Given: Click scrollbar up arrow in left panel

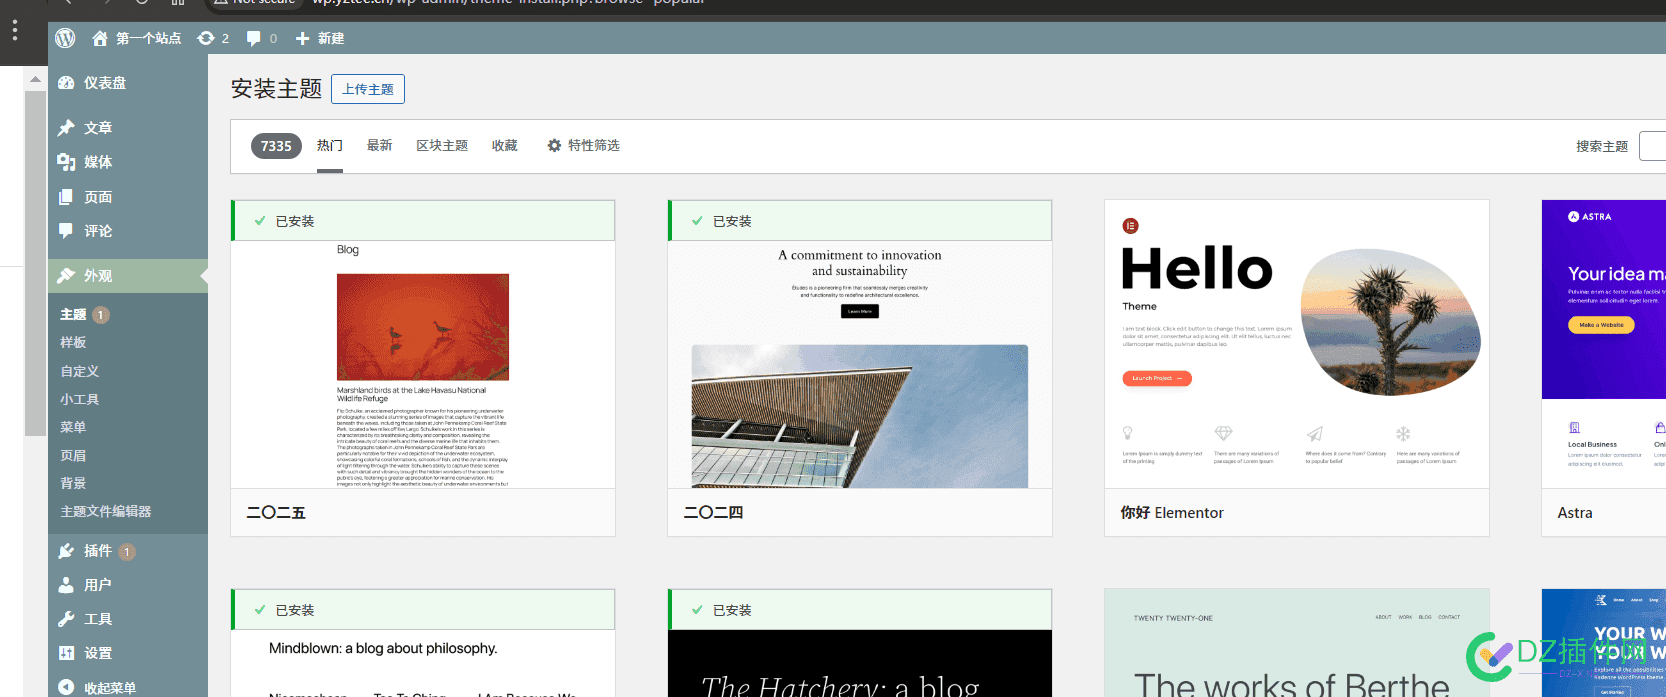Looking at the screenshot, I should (35, 79).
